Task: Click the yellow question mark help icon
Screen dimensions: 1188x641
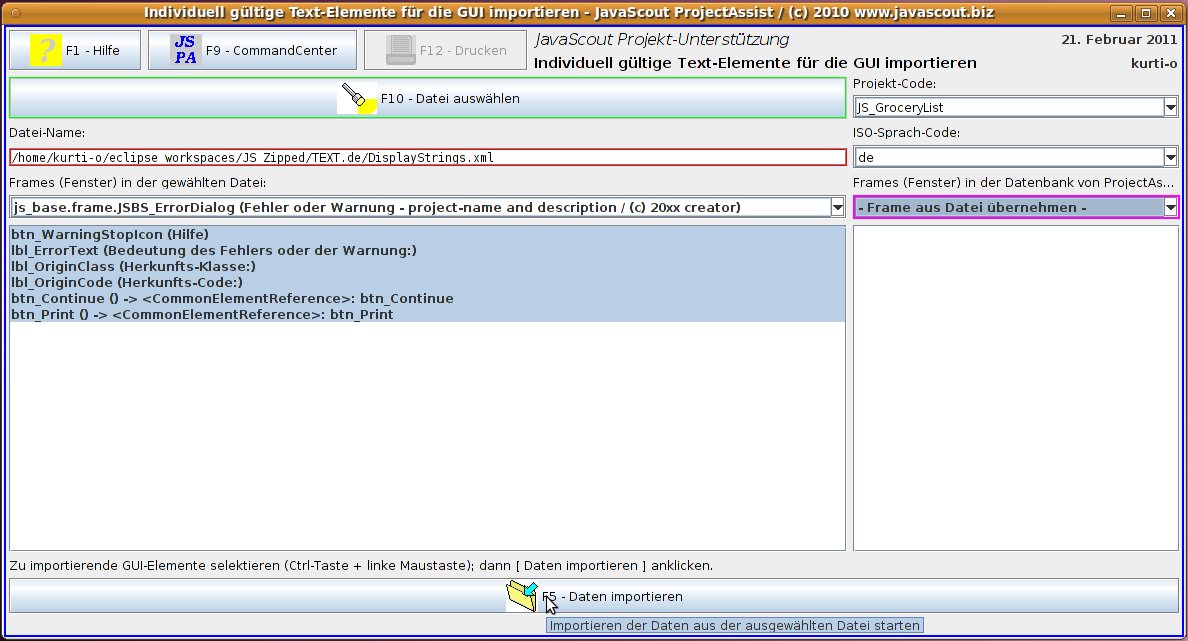Action: point(45,50)
